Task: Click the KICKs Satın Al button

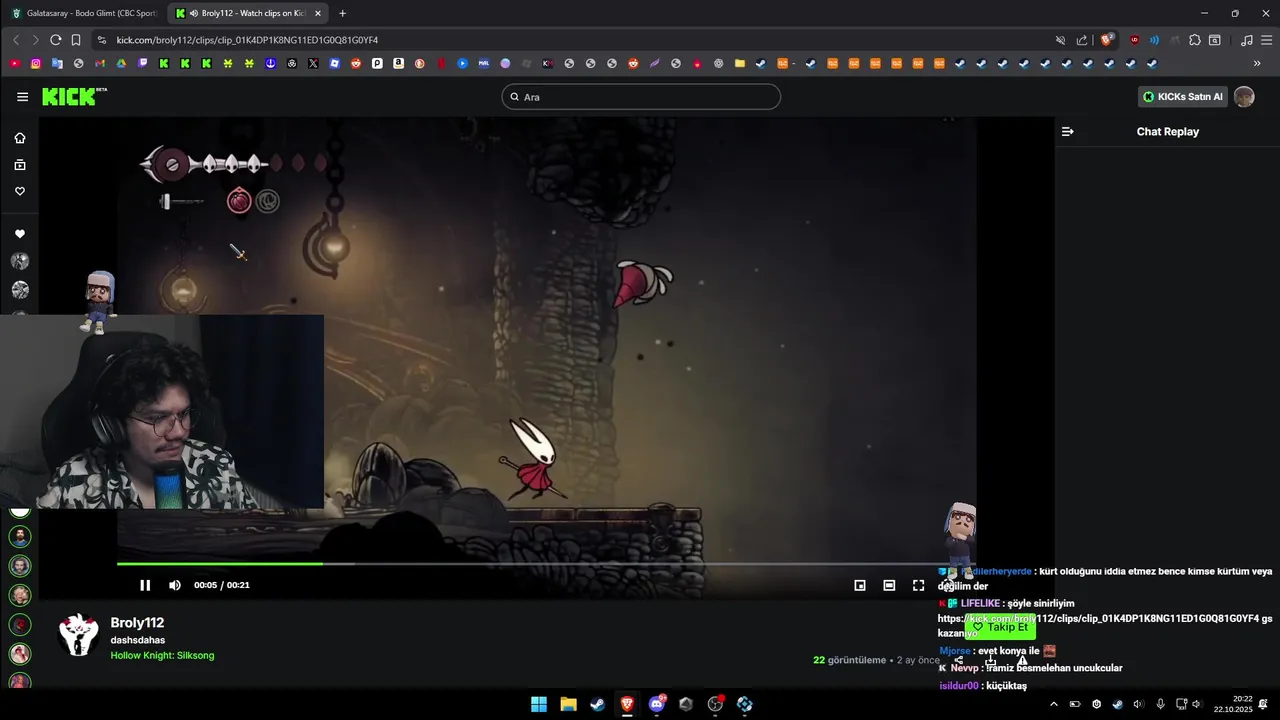Action: 1183,97
